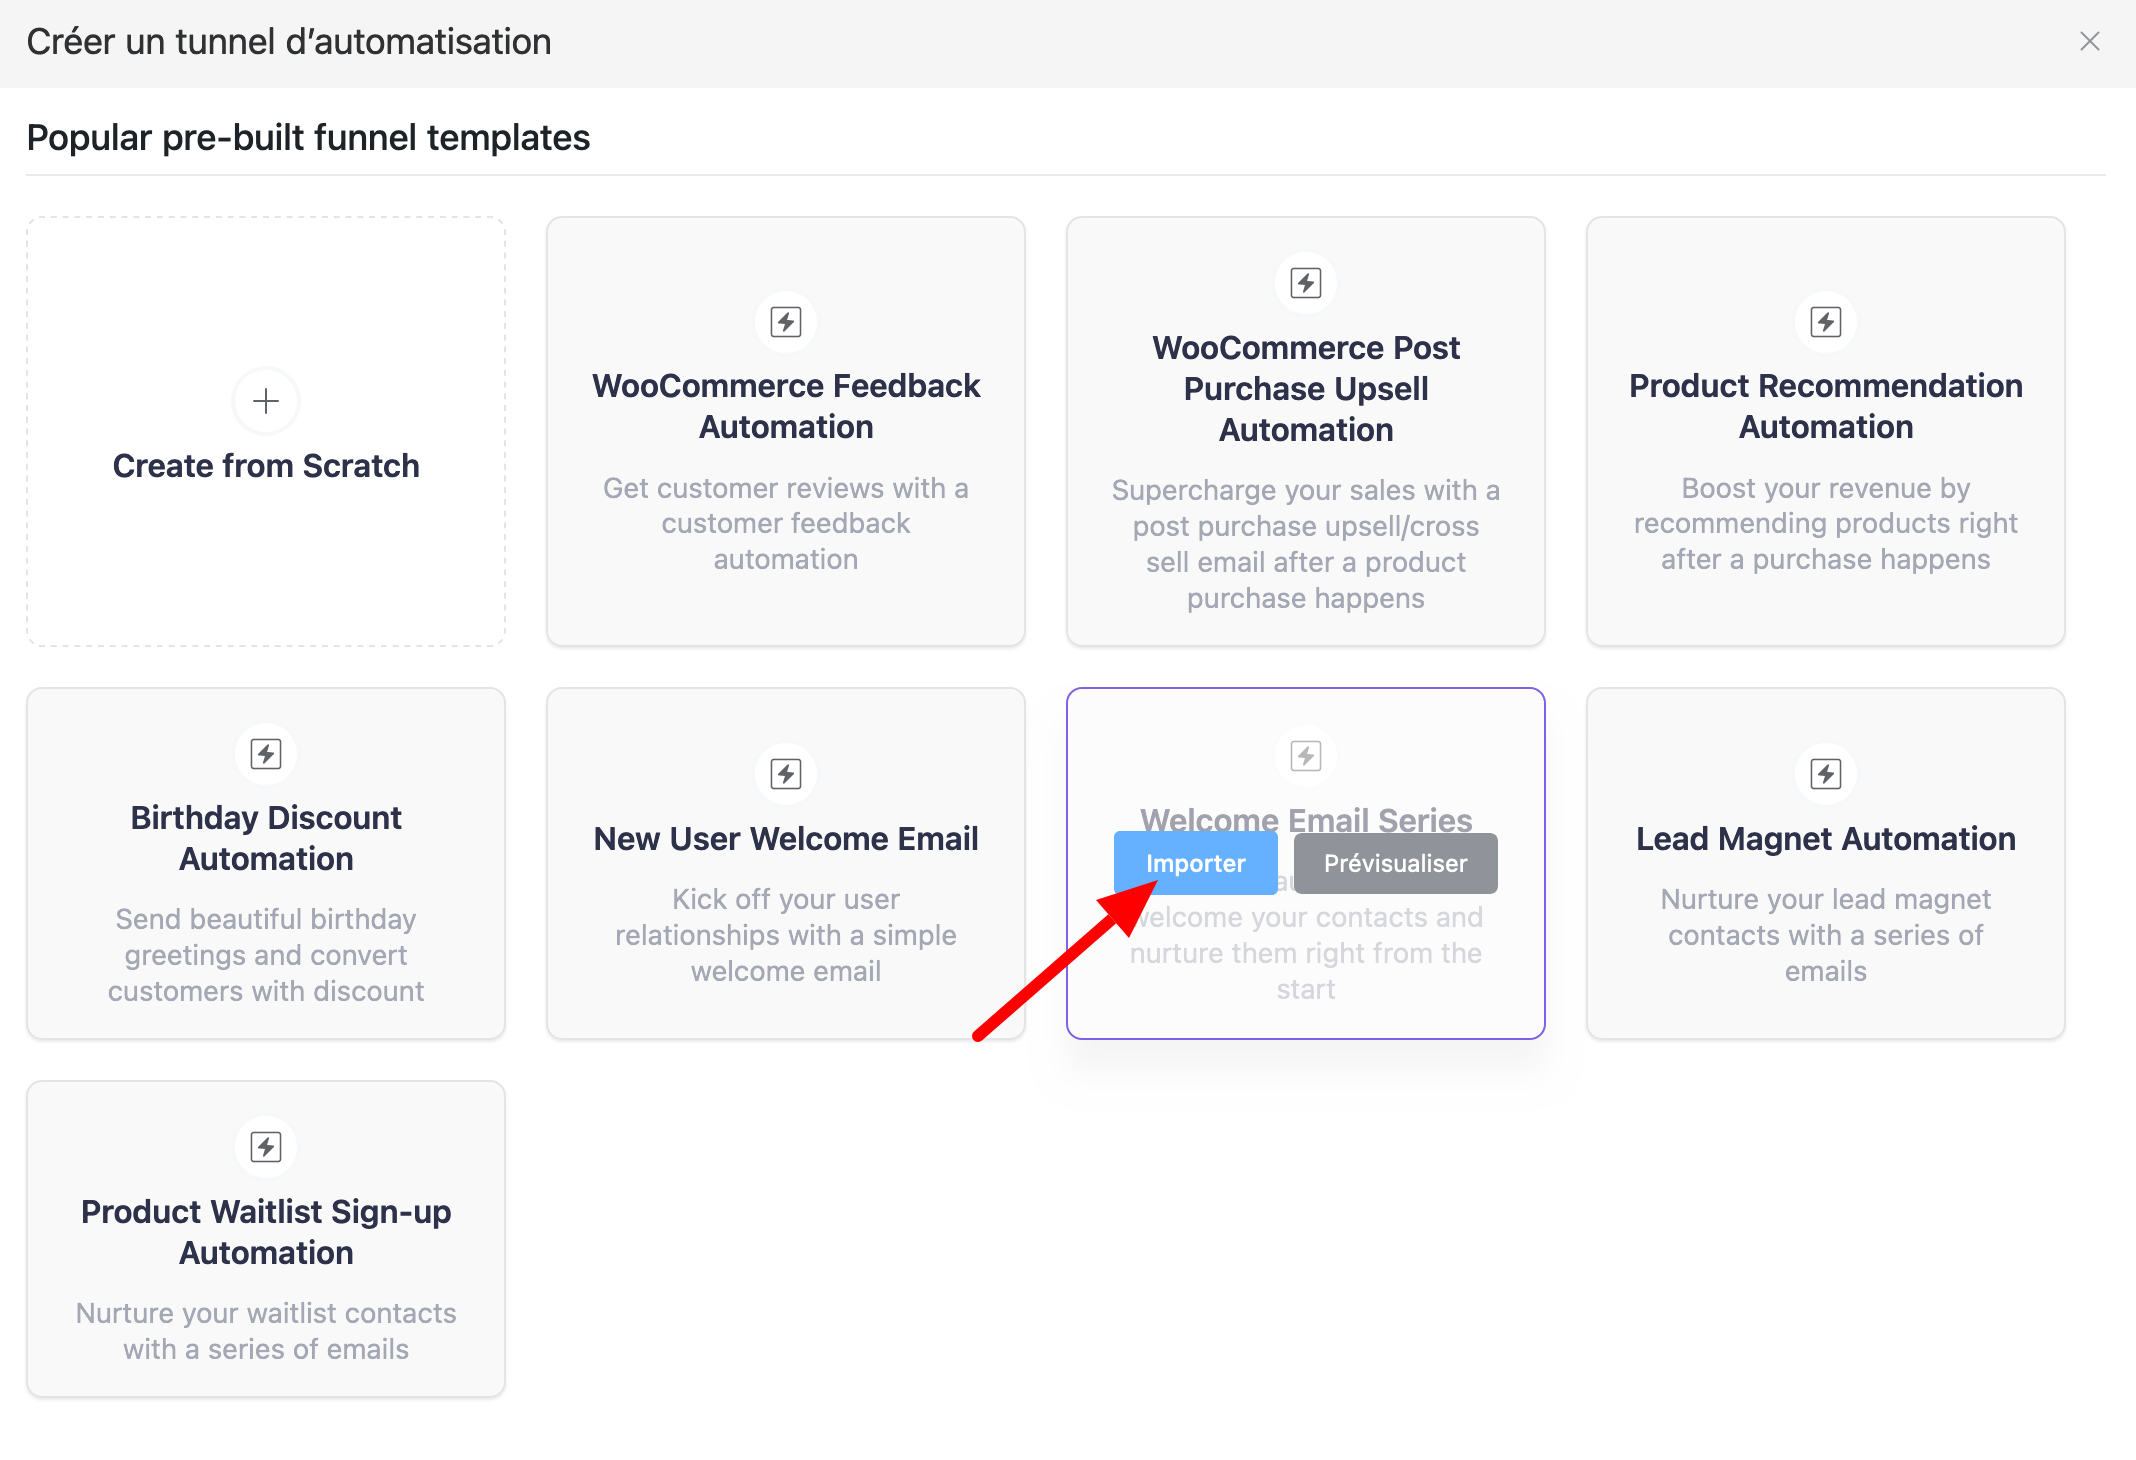Click the lightning icon on Product Recommendation Automation
Screen dimensions: 2136x1460
tap(1825, 322)
